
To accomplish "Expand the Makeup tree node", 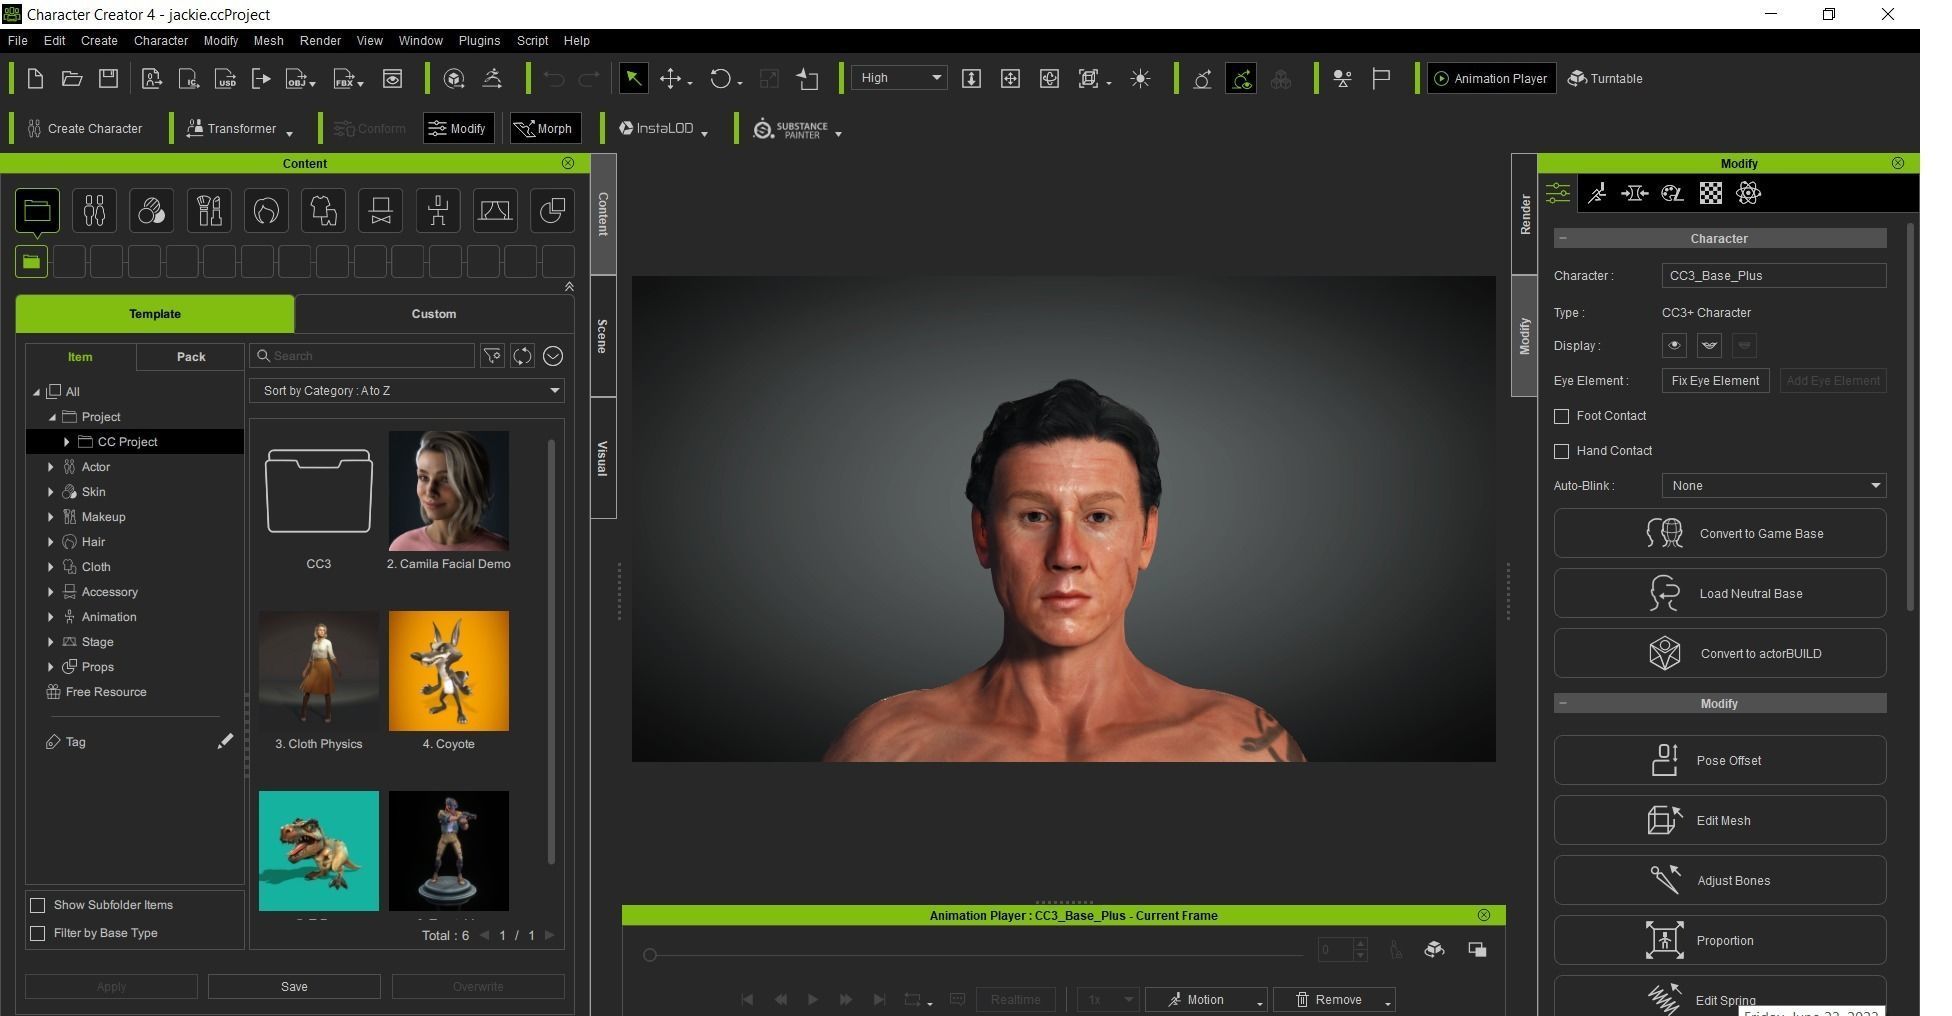I will [x=51, y=516].
